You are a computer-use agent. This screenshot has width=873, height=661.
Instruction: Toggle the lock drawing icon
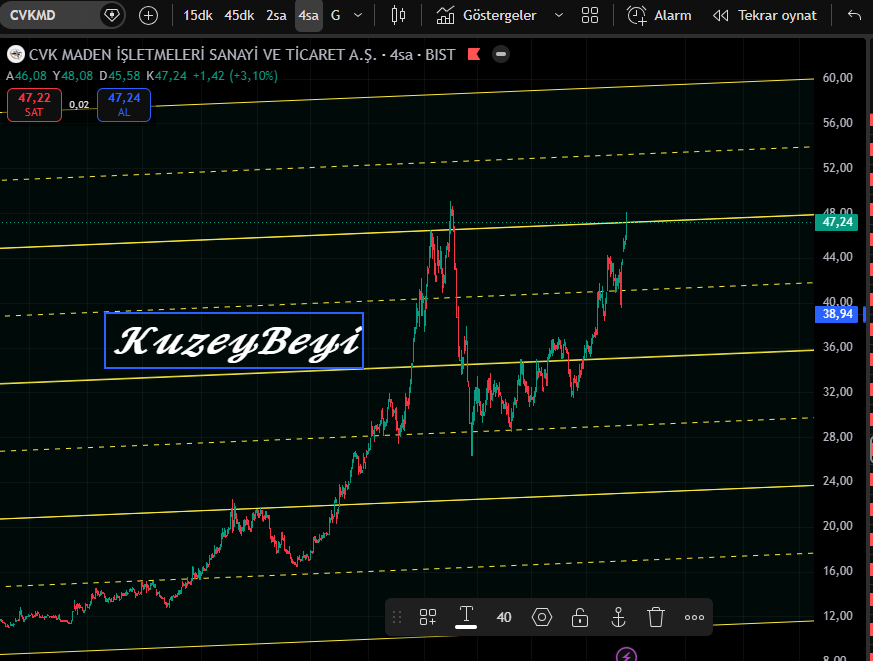pyautogui.click(x=580, y=617)
